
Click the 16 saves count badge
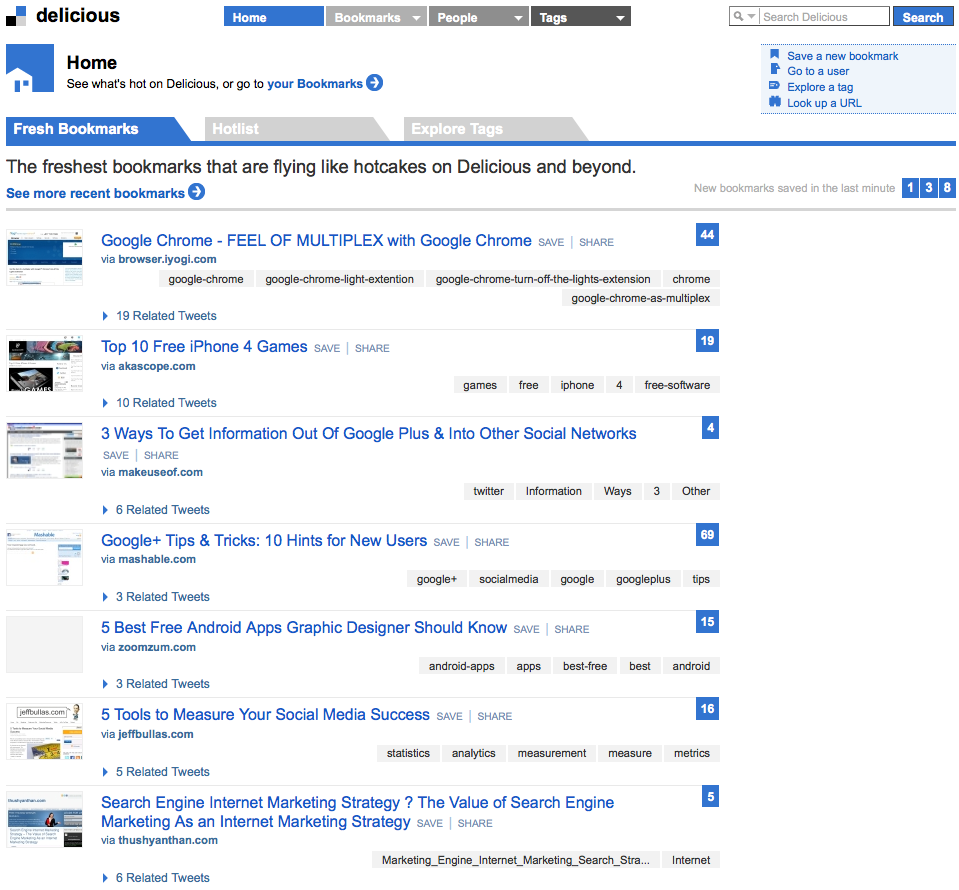(x=707, y=708)
